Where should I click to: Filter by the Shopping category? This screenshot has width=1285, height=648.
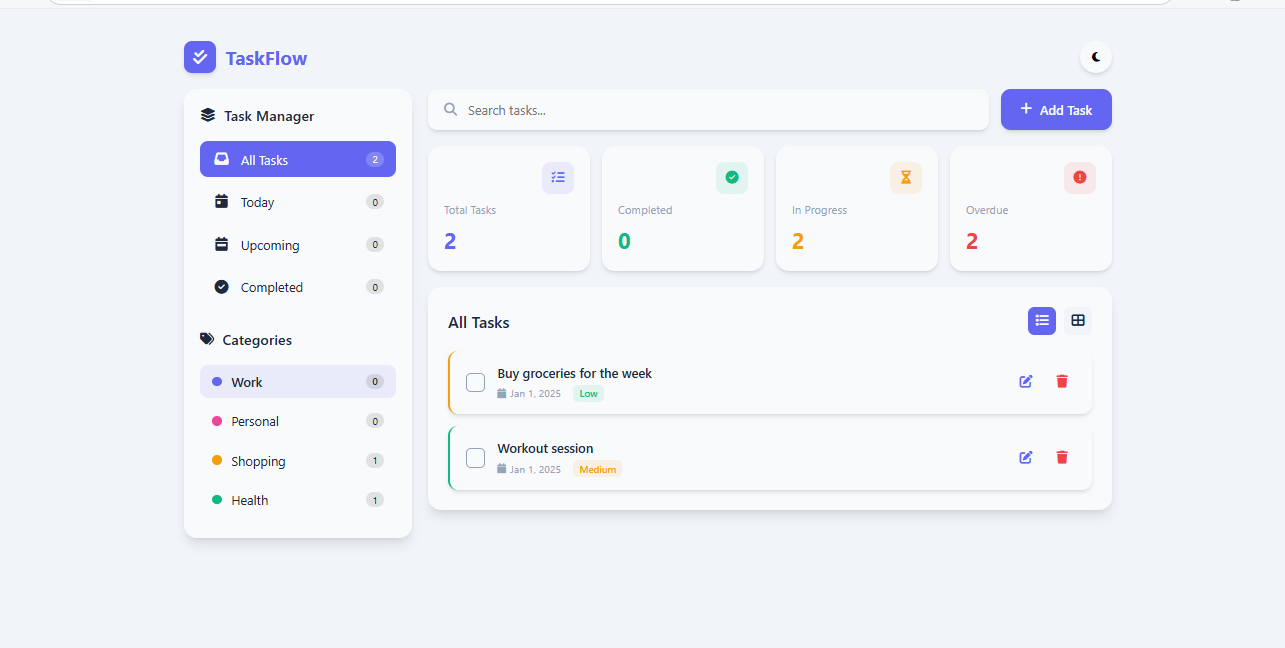298,461
